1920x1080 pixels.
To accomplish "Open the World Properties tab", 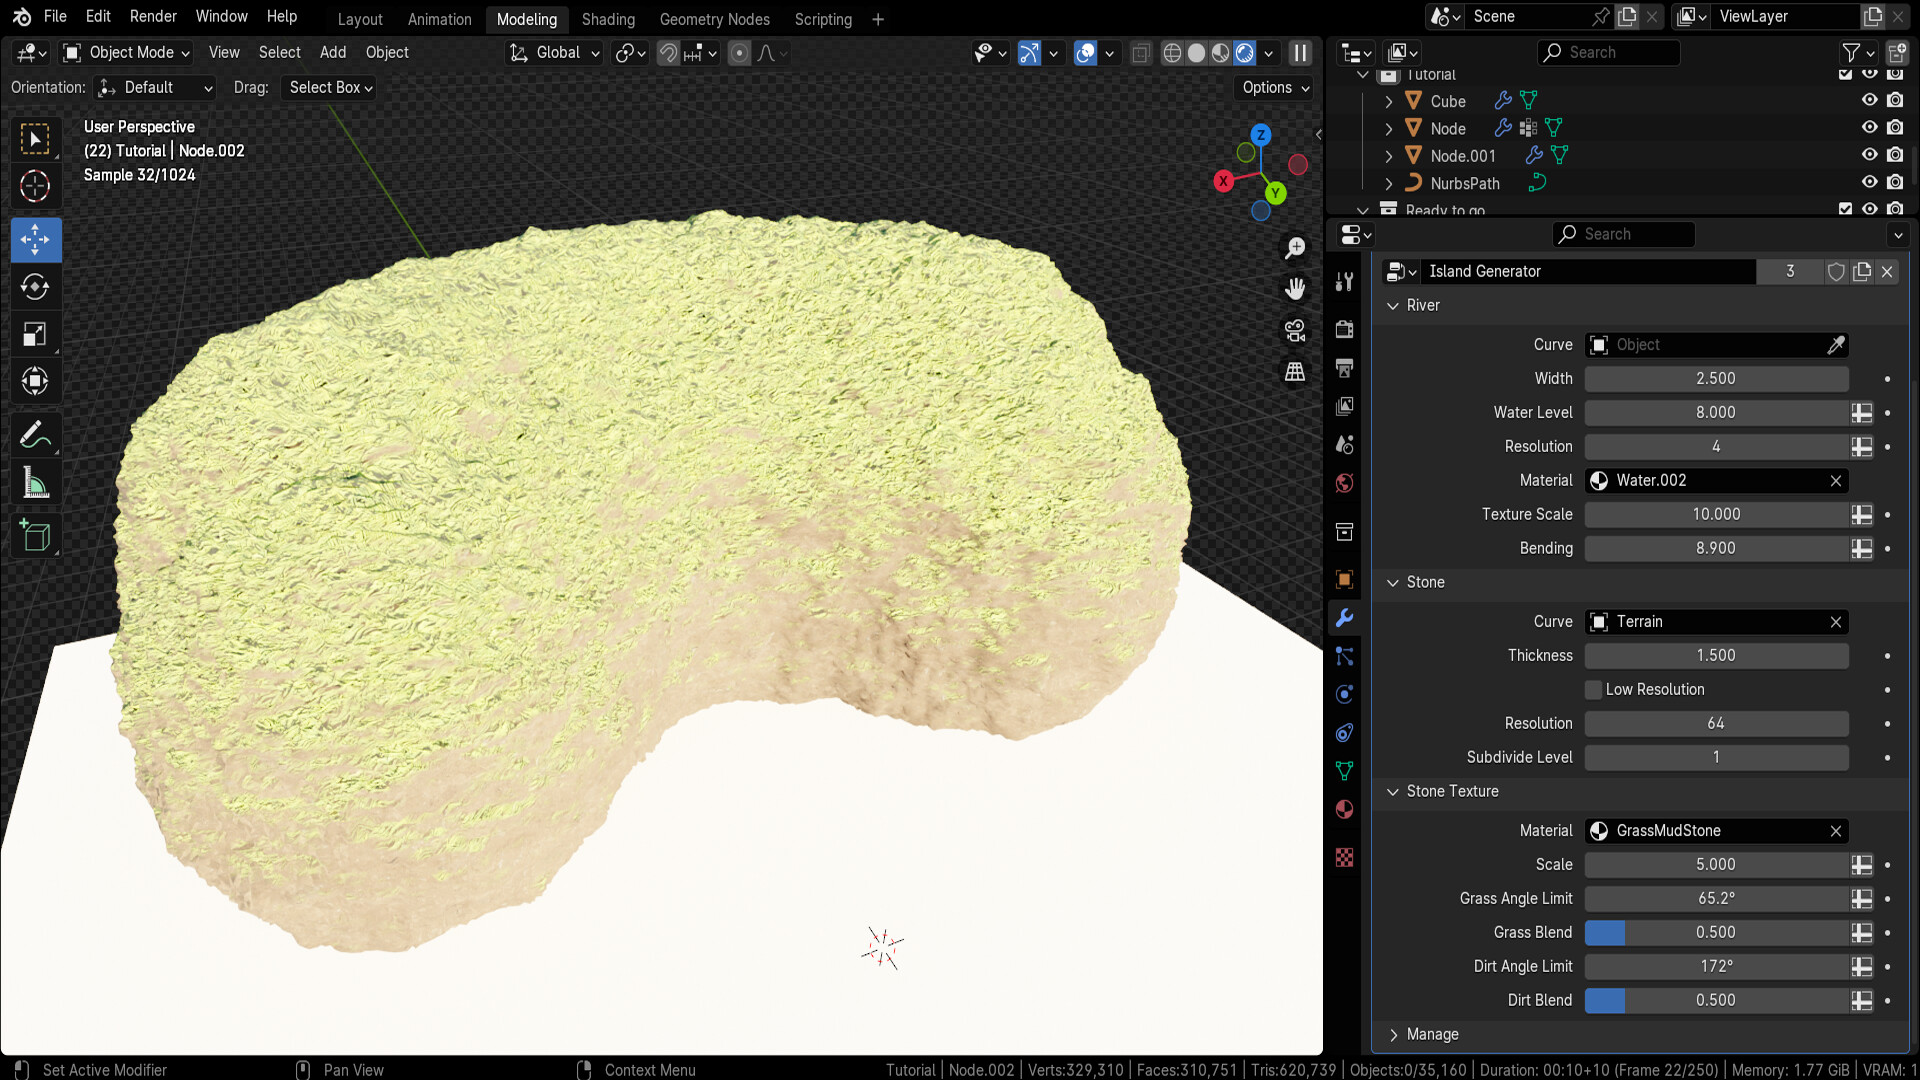I will point(1344,483).
